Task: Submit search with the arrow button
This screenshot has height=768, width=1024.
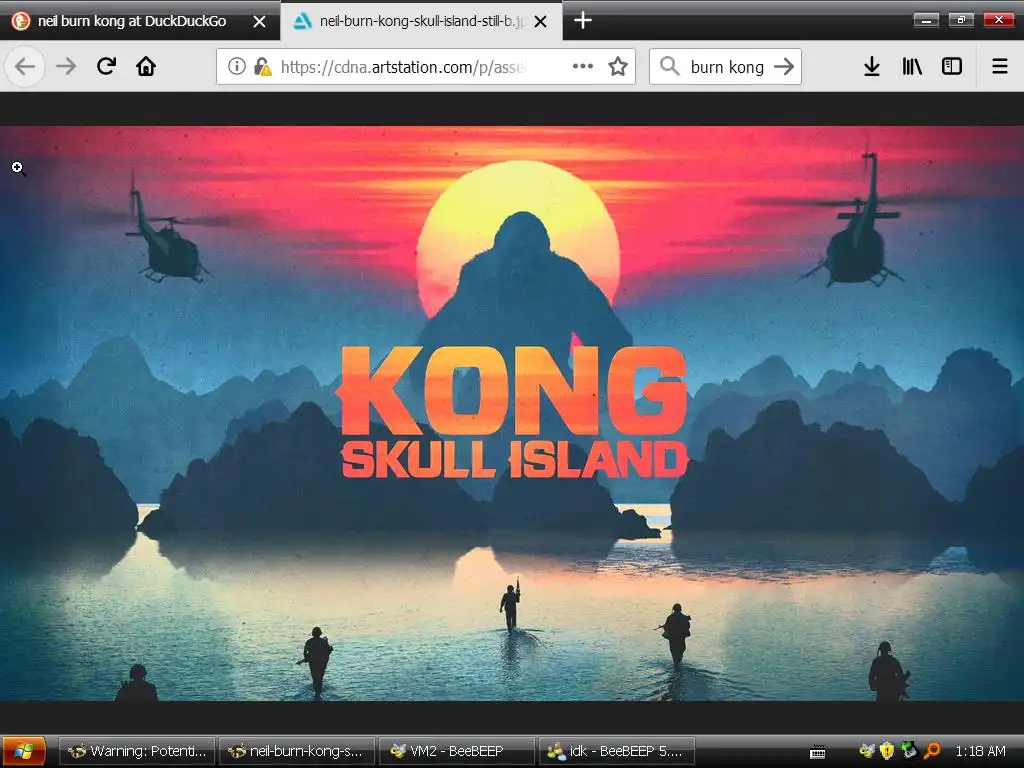Action: 784,66
